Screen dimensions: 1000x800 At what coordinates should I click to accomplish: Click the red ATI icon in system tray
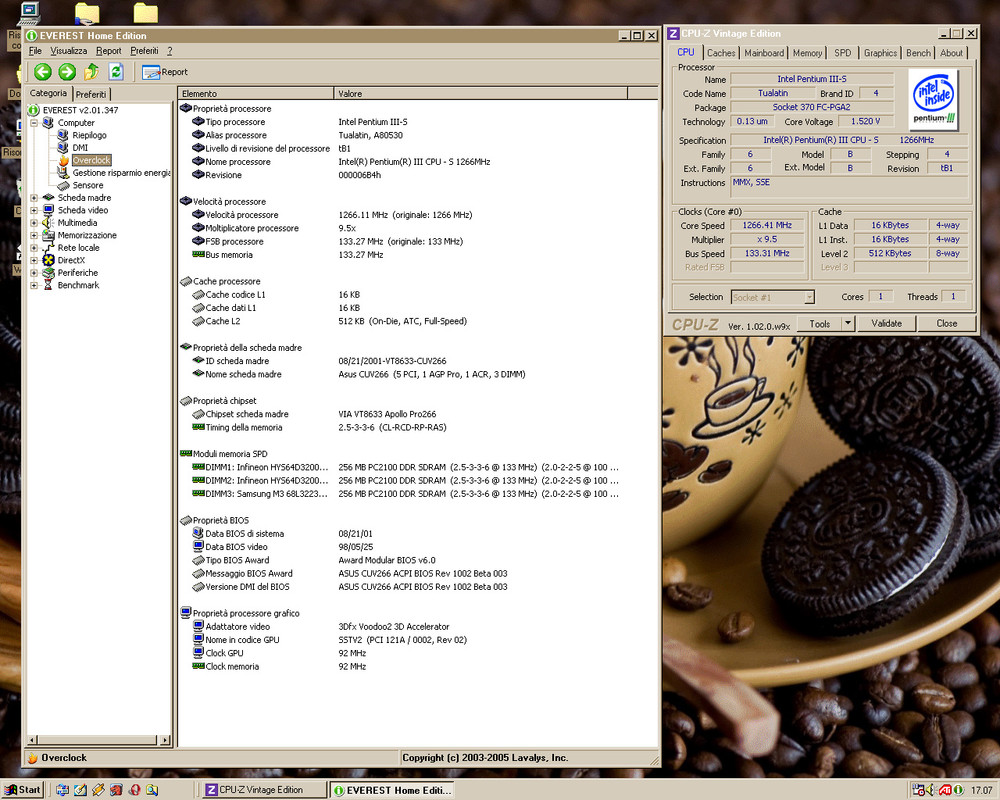tap(945, 790)
